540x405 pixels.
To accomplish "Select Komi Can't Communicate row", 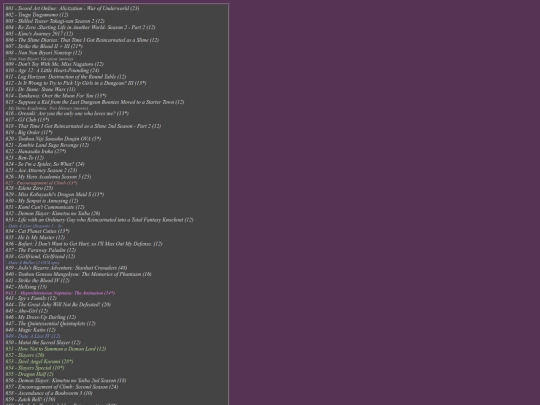I will click(x=45, y=207).
